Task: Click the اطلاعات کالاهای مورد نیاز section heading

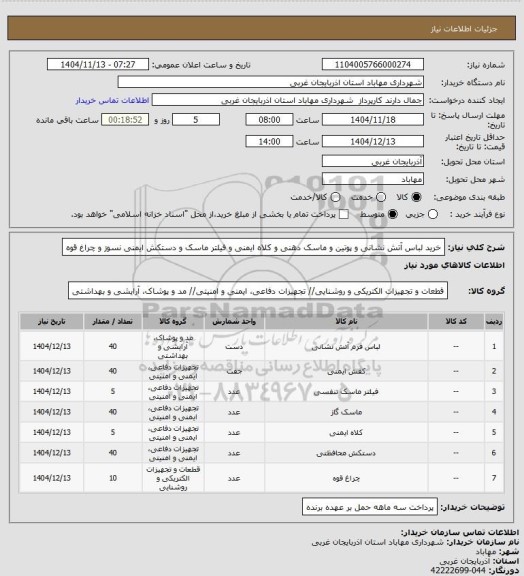Action: 454,265
